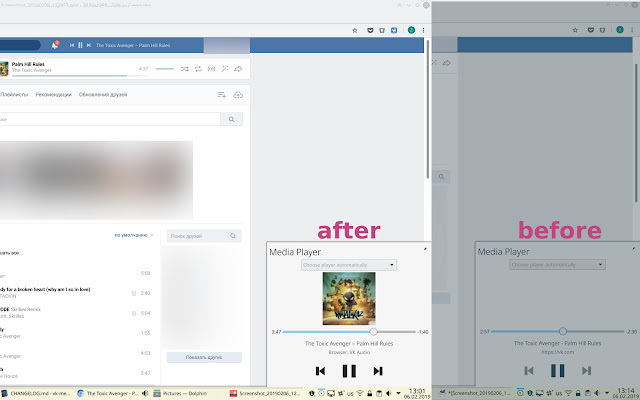The image size is (640, 400).
Task: Toggle shuffle in VK audio player
Action: (x=184, y=69)
